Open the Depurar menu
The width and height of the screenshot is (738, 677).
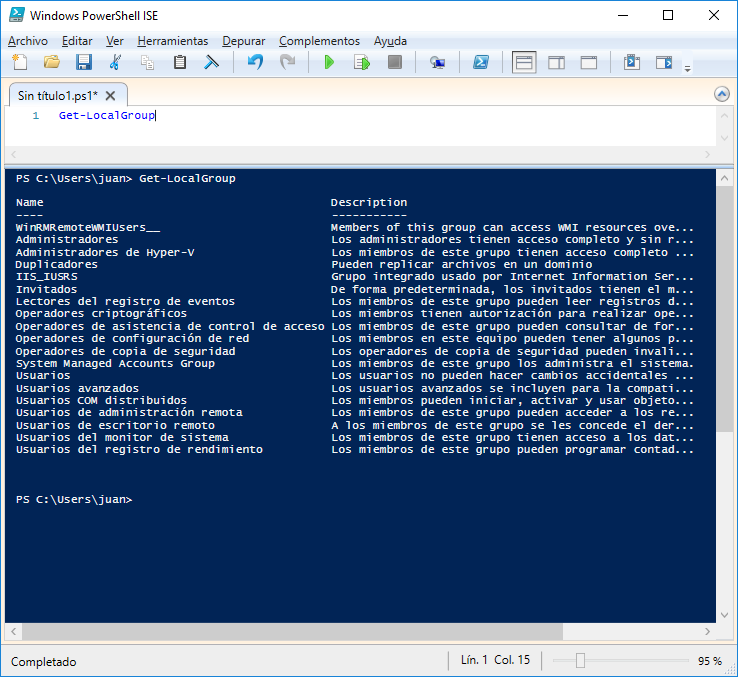(x=244, y=41)
